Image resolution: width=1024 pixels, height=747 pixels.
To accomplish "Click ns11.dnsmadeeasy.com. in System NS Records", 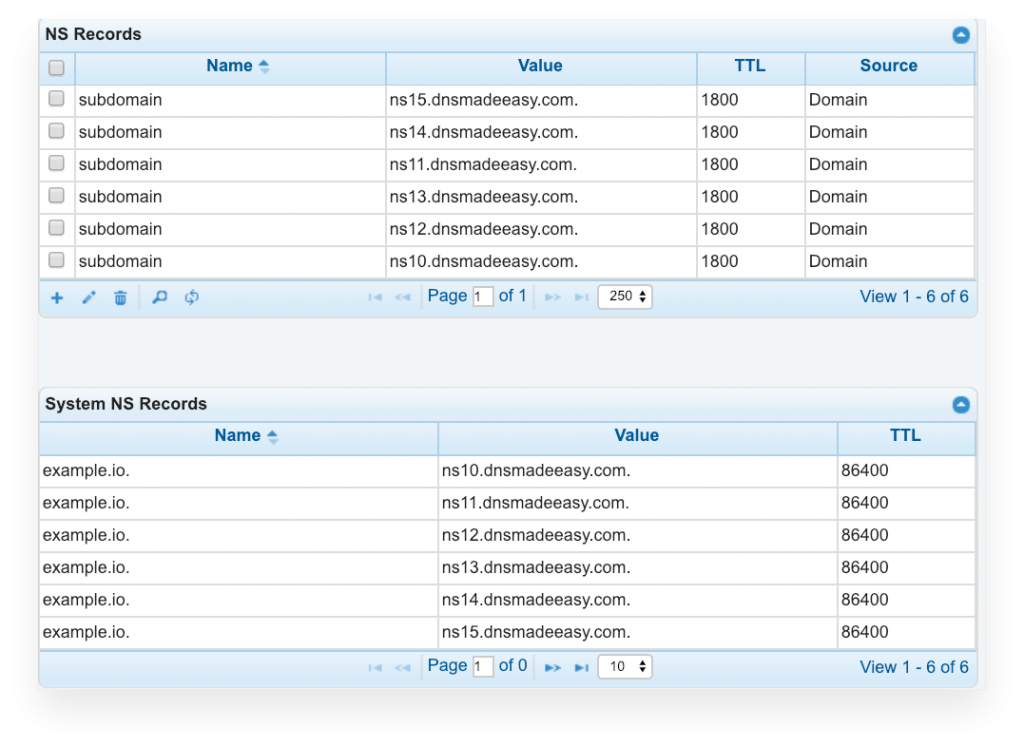I will coord(536,503).
